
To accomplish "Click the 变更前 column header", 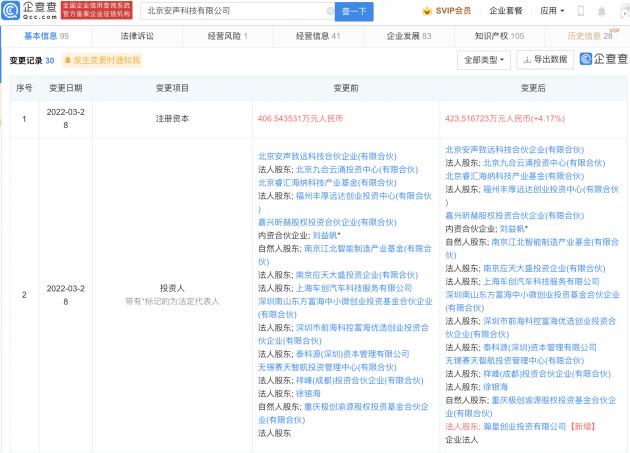I will point(346,88).
